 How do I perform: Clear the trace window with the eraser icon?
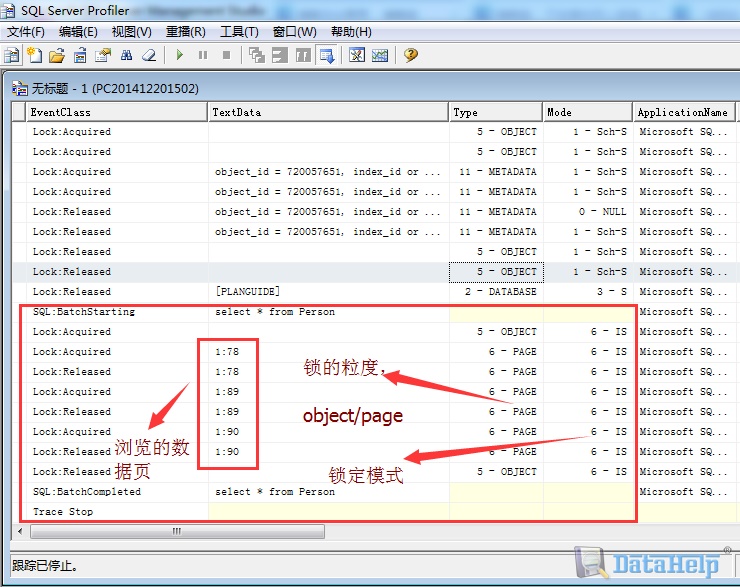[x=149, y=55]
